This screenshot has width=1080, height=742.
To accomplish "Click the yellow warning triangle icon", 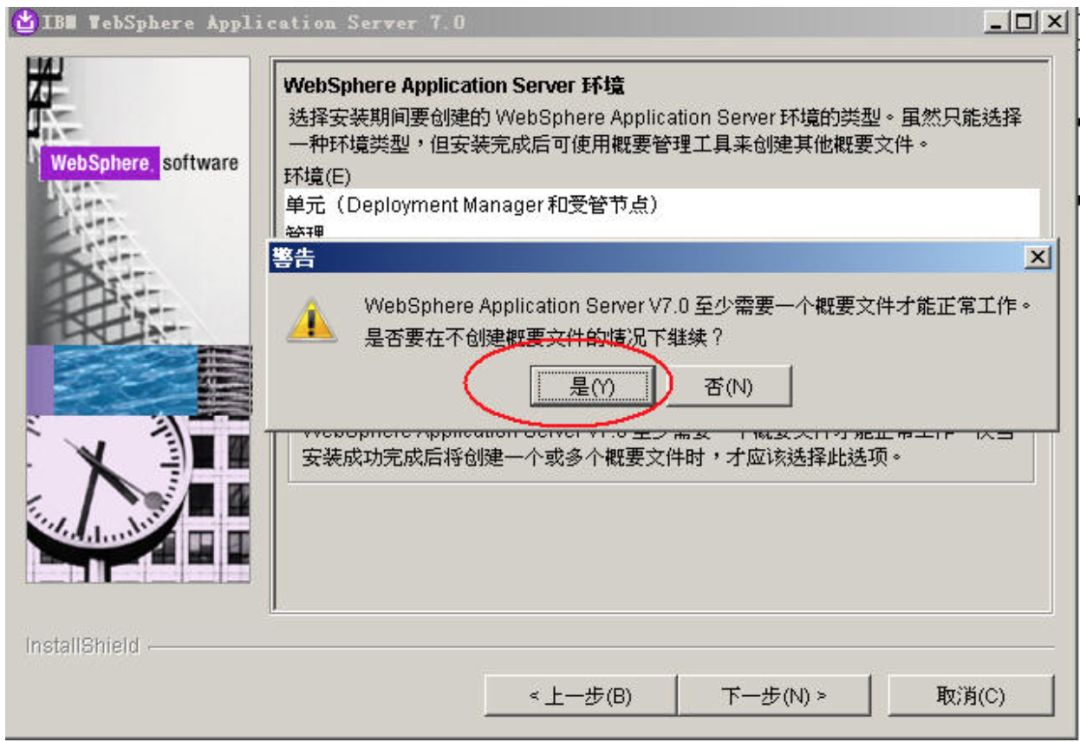I will pos(311,320).
